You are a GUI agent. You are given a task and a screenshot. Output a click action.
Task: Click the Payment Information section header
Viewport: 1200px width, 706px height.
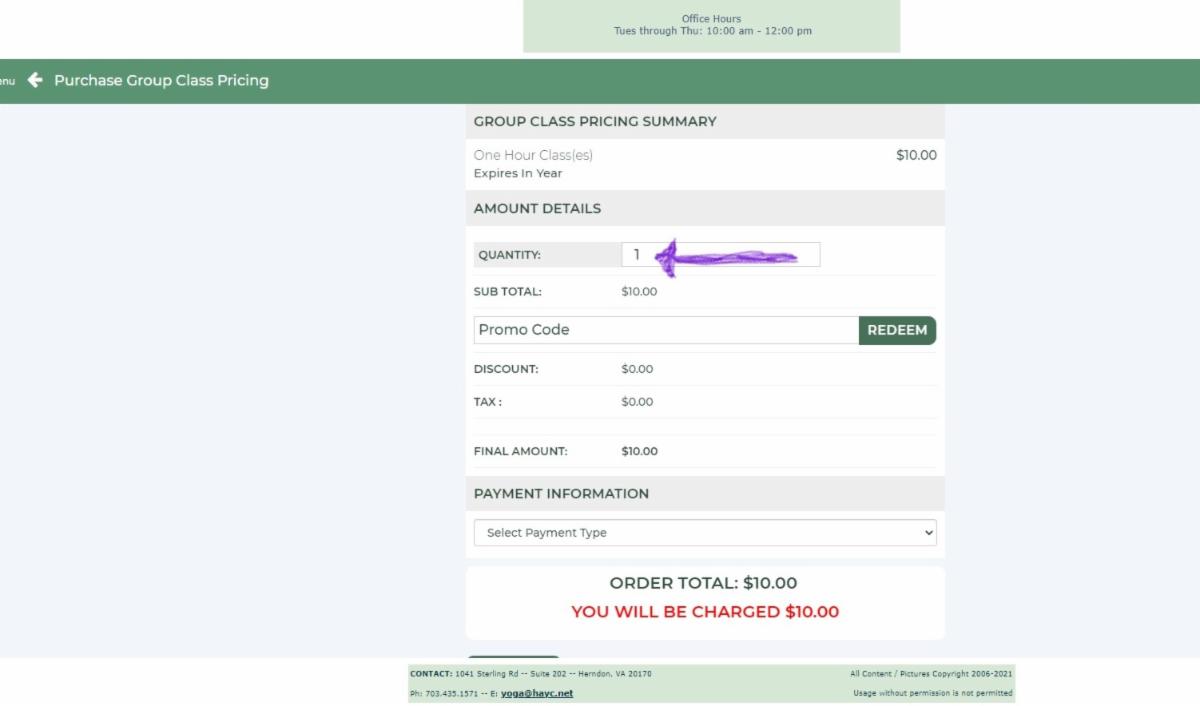coord(561,493)
